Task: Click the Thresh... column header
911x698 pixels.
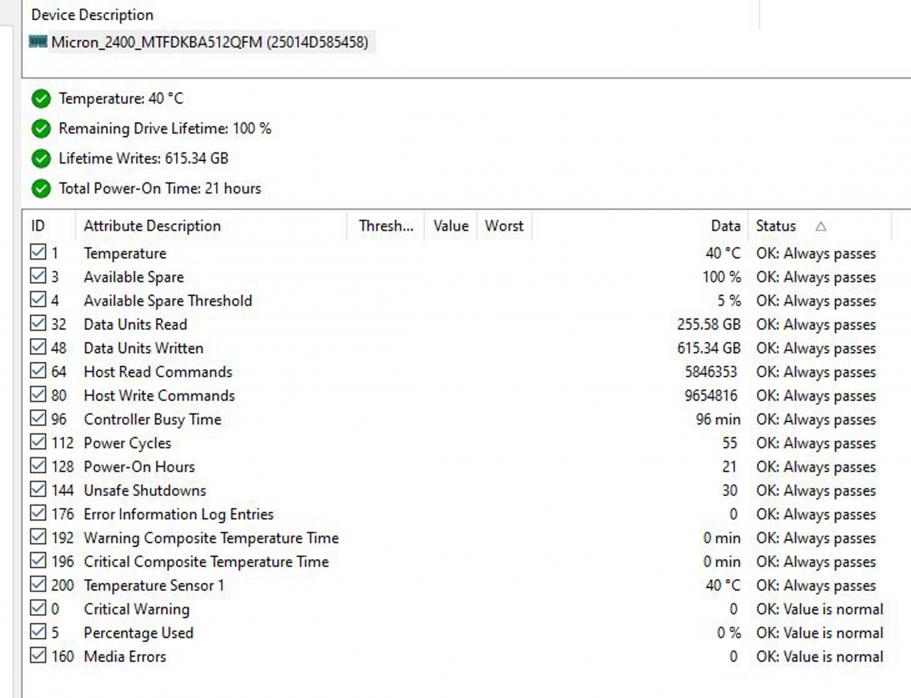Action: point(386,226)
